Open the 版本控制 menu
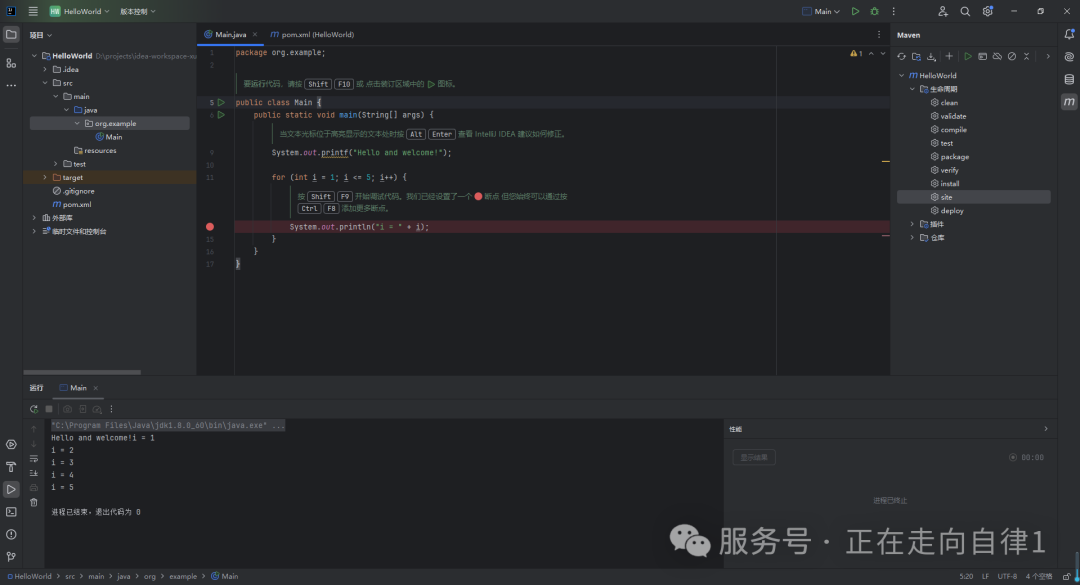 coord(133,11)
